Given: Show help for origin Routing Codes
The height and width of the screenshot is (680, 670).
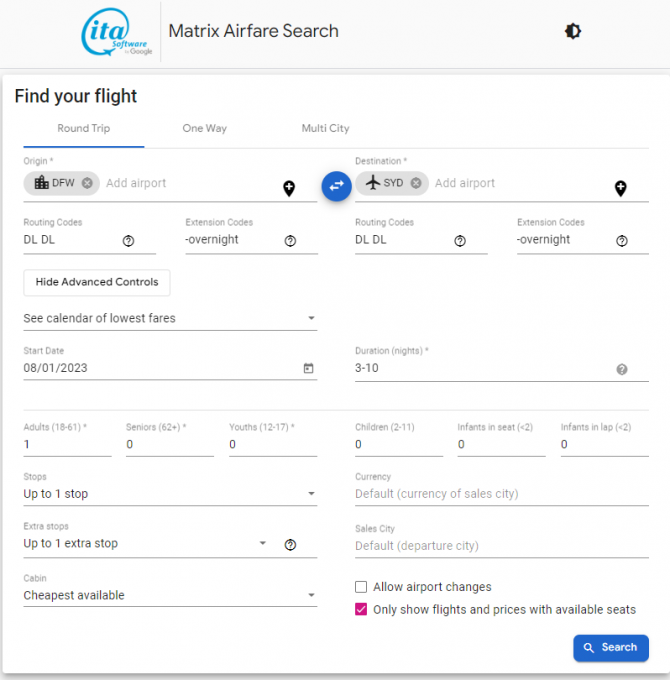Looking at the screenshot, I should (128, 241).
